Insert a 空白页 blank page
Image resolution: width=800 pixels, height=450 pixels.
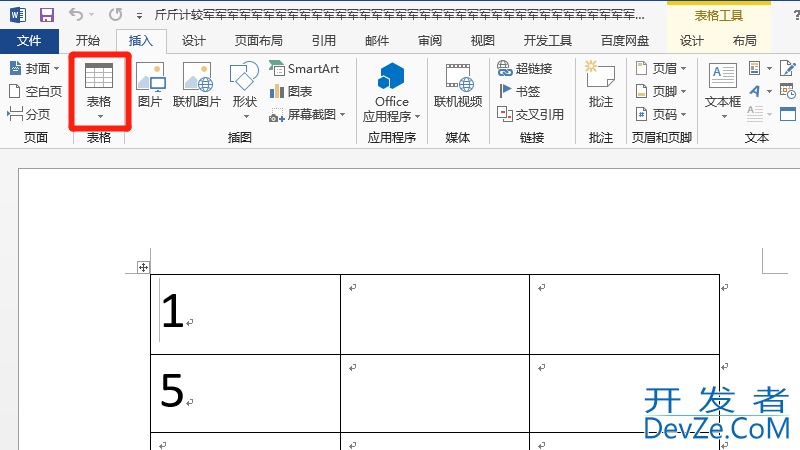[36, 91]
